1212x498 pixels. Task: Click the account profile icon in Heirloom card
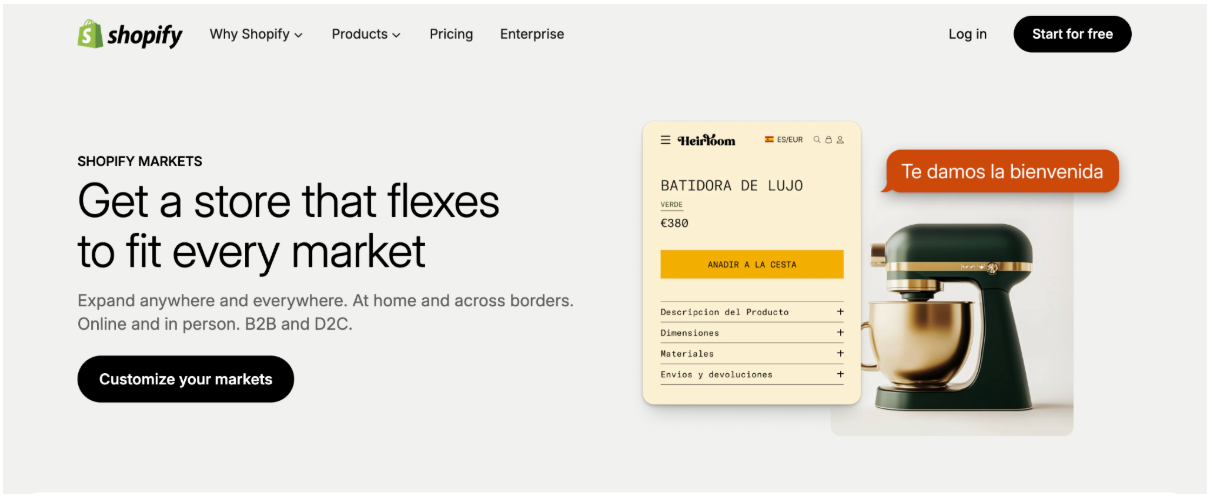(x=840, y=140)
